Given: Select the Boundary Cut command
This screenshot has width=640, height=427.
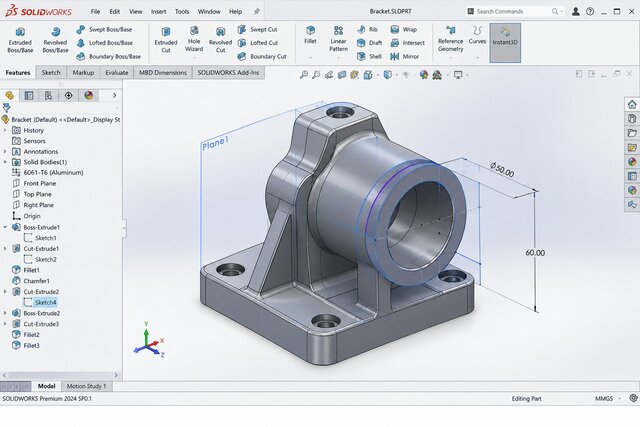Looking at the screenshot, I should pos(262,56).
